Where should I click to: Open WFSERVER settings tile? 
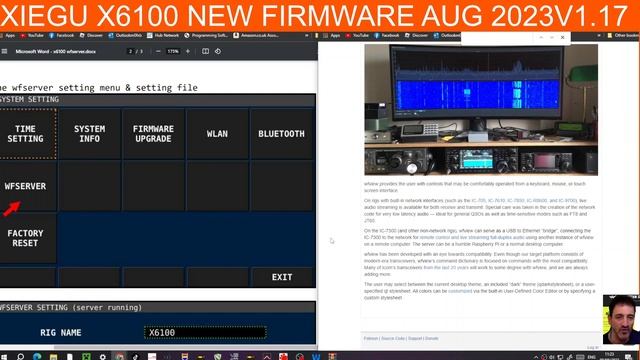point(25,186)
